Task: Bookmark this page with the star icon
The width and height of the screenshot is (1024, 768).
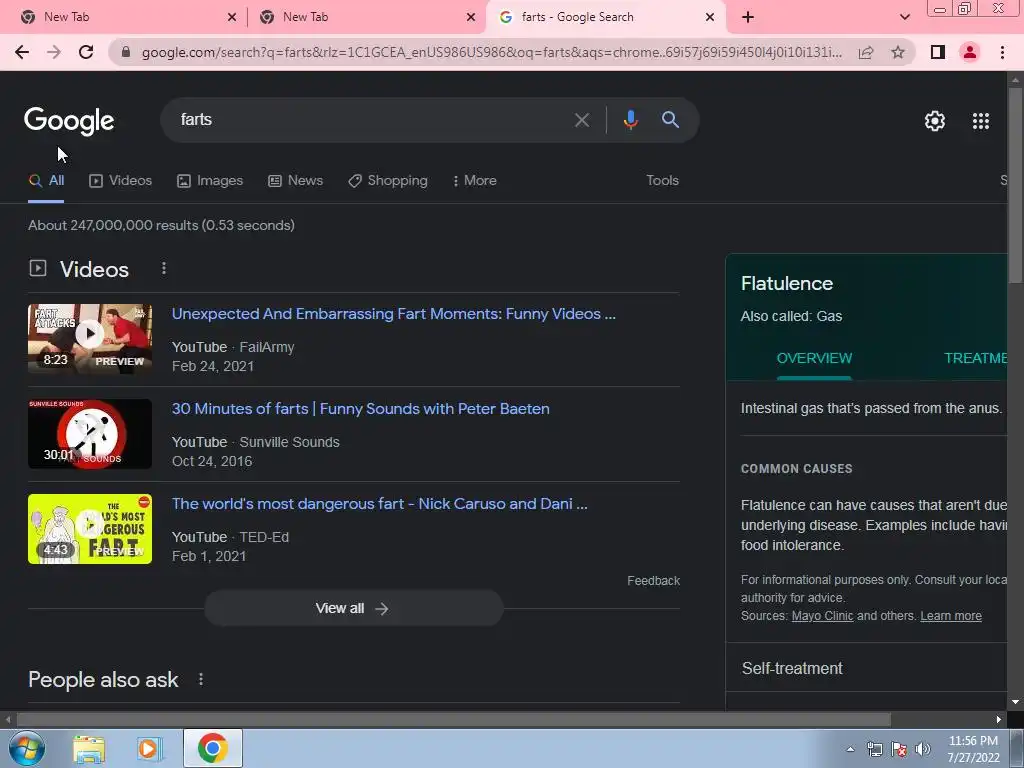Action: point(898,52)
